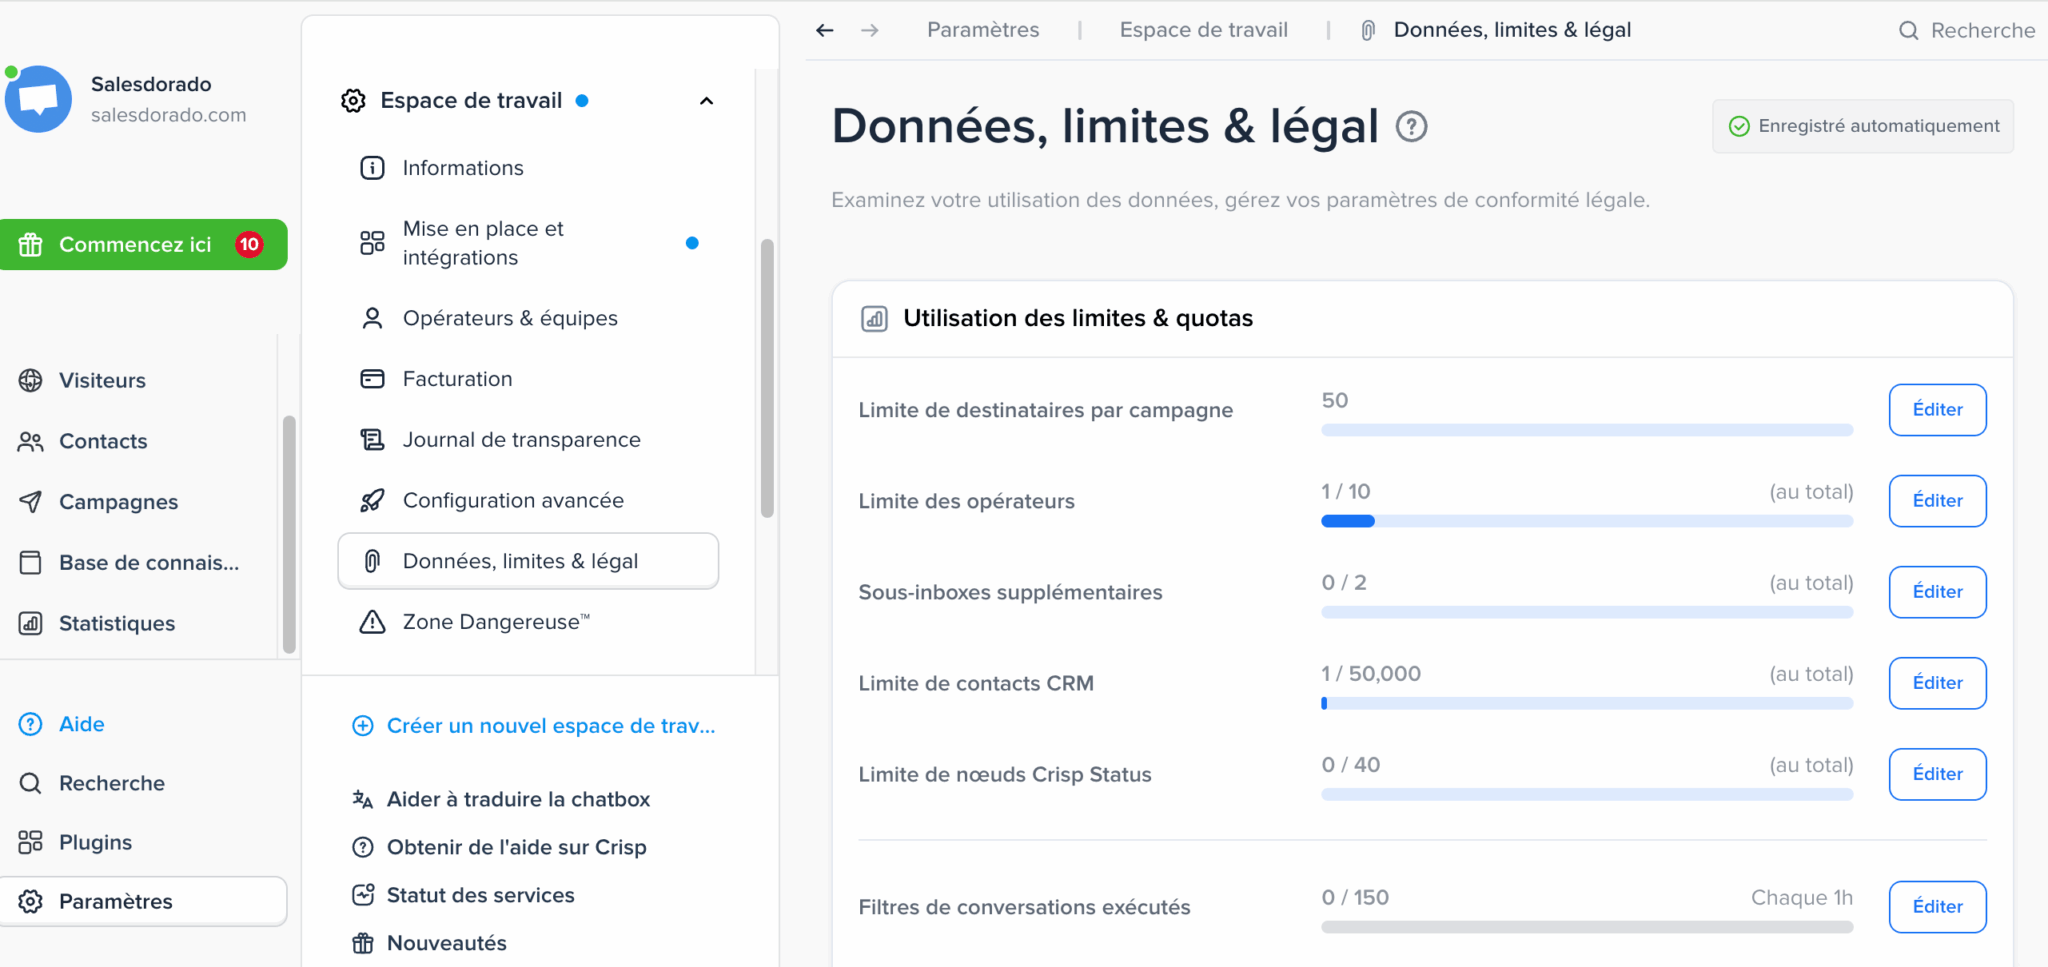Screen dimensions: 2048x967
Task: Click the Utilisation des limites chart icon
Action: [x=875, y=319]
